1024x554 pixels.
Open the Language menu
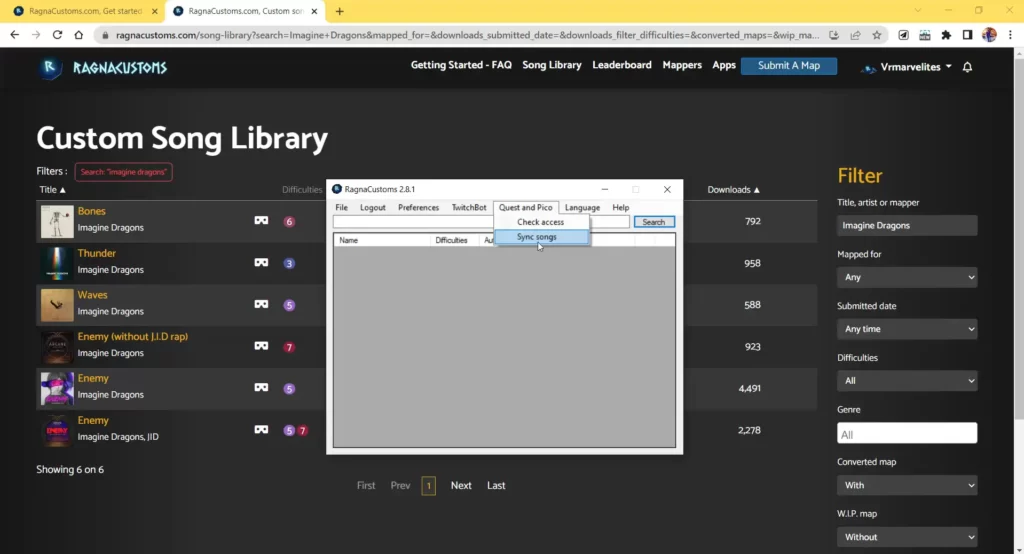click(x=582, y=207)
